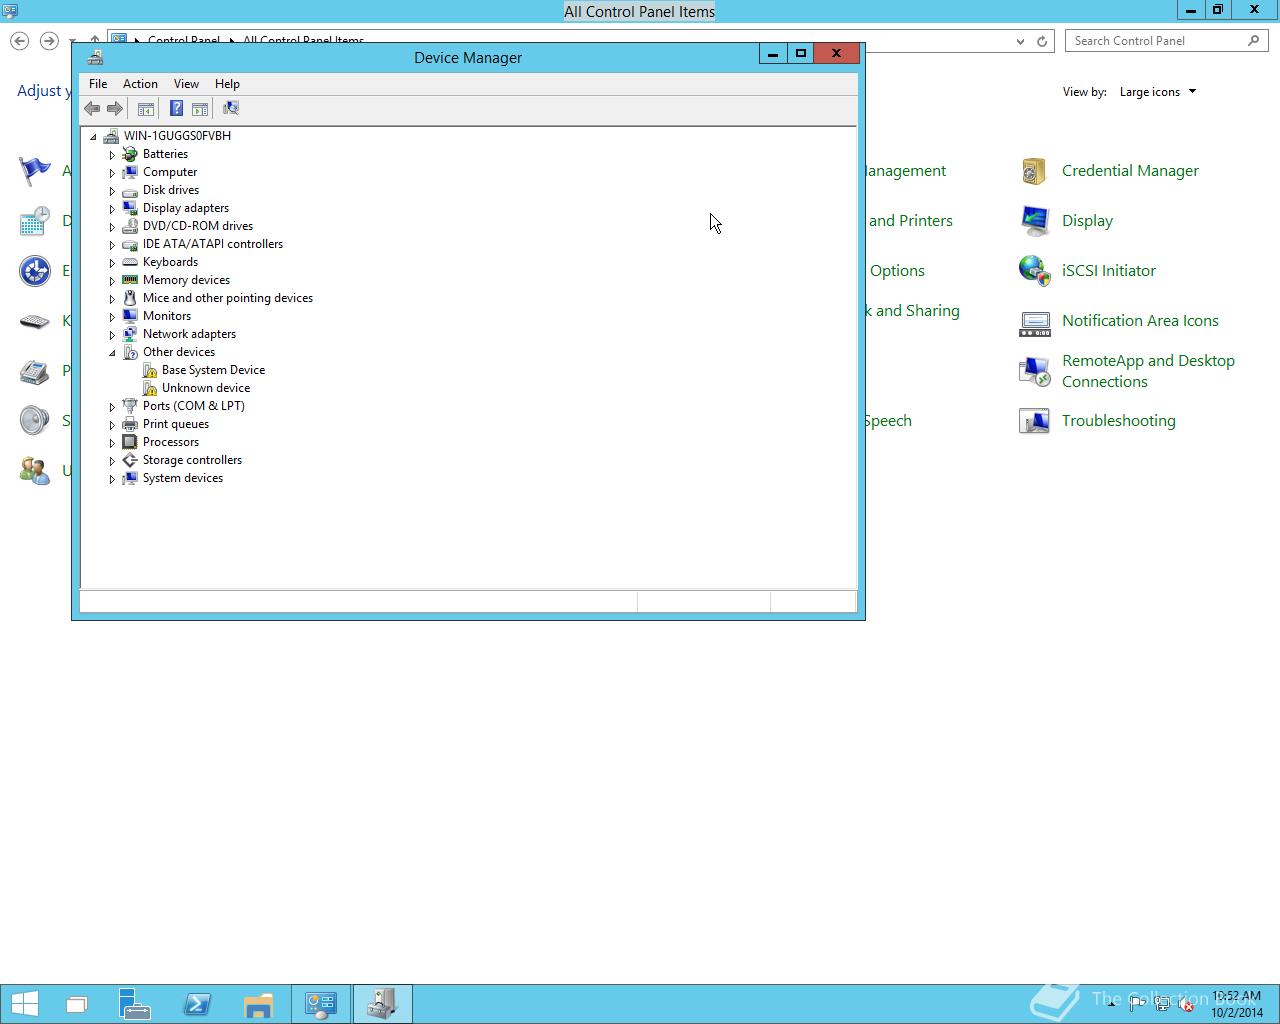Click the Keyboards category icon
Viewport: 1280px width, 1024px height.
130,262
